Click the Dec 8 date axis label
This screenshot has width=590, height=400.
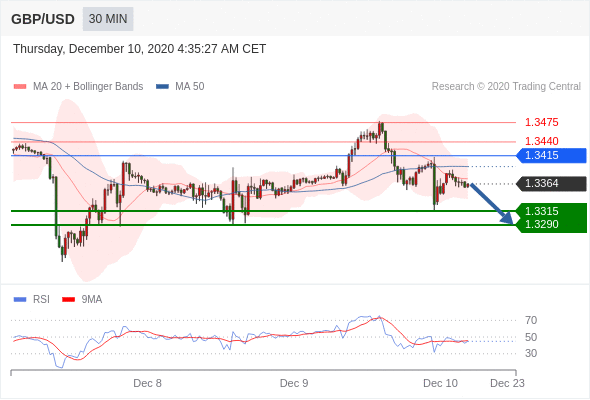147,383
